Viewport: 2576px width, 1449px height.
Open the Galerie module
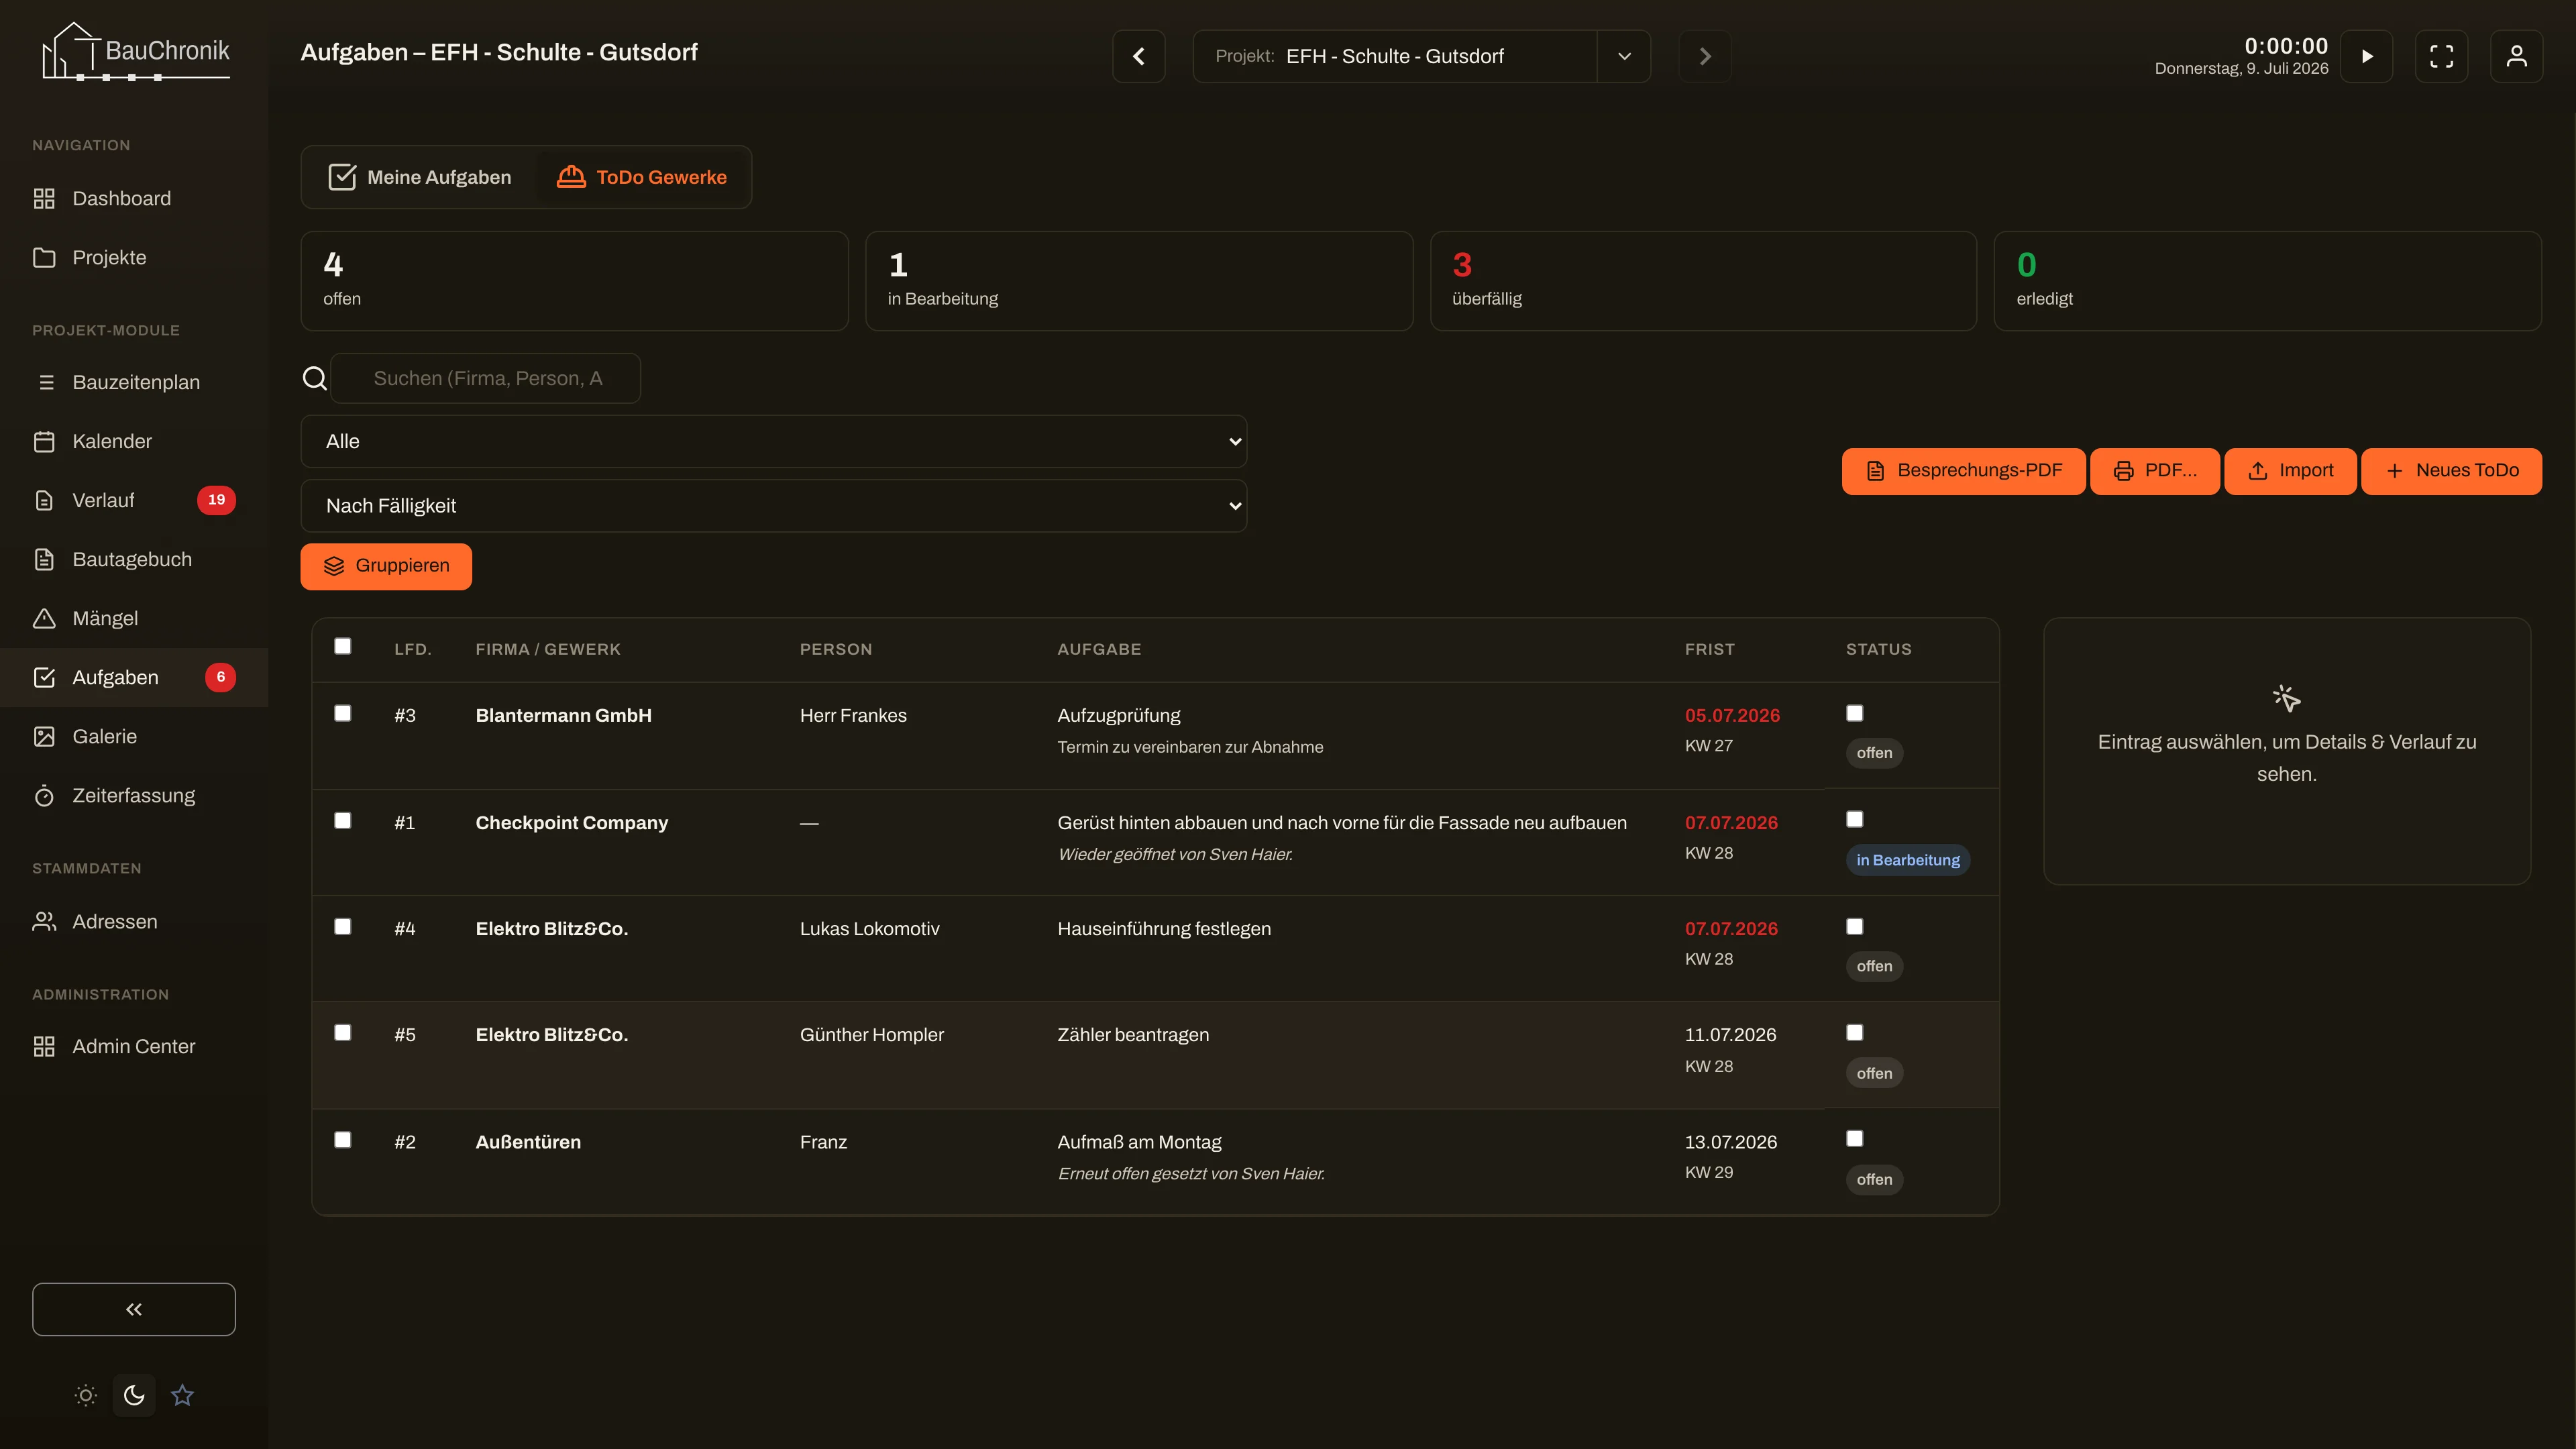click(x=134, y=736)
